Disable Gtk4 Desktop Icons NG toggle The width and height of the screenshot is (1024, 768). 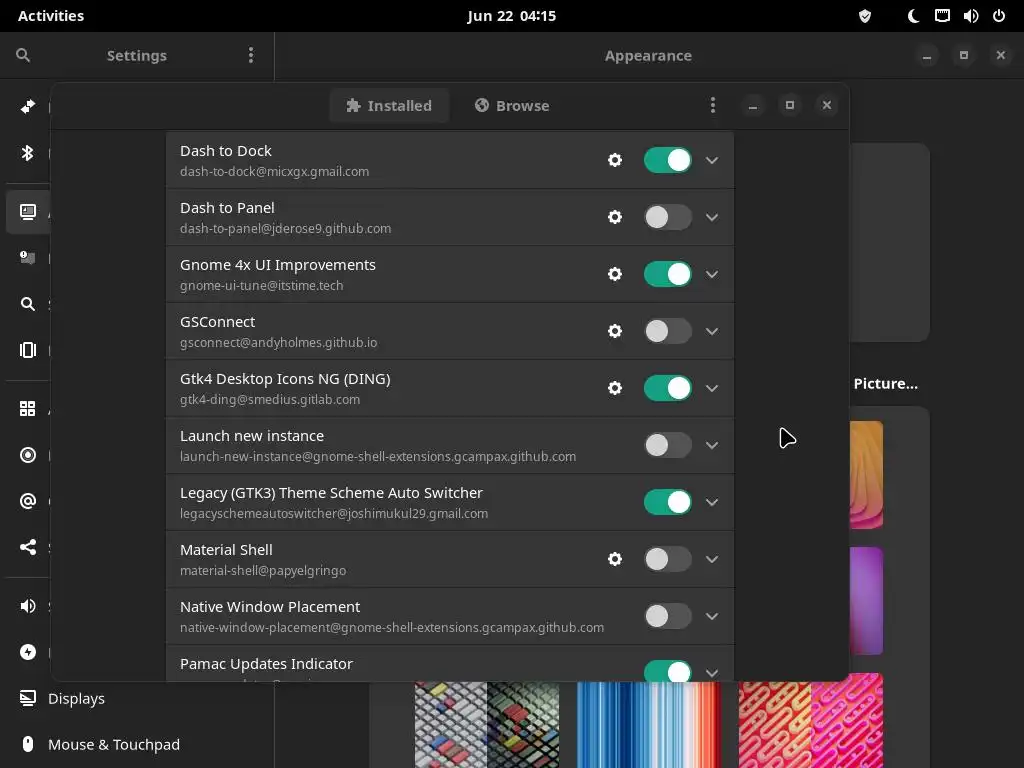tap(667, 388)
